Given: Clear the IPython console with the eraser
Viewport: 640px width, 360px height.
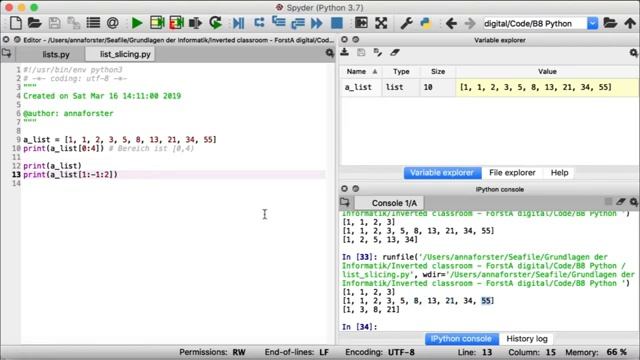Looking at the screenshot, I should [x=621, y=201].
